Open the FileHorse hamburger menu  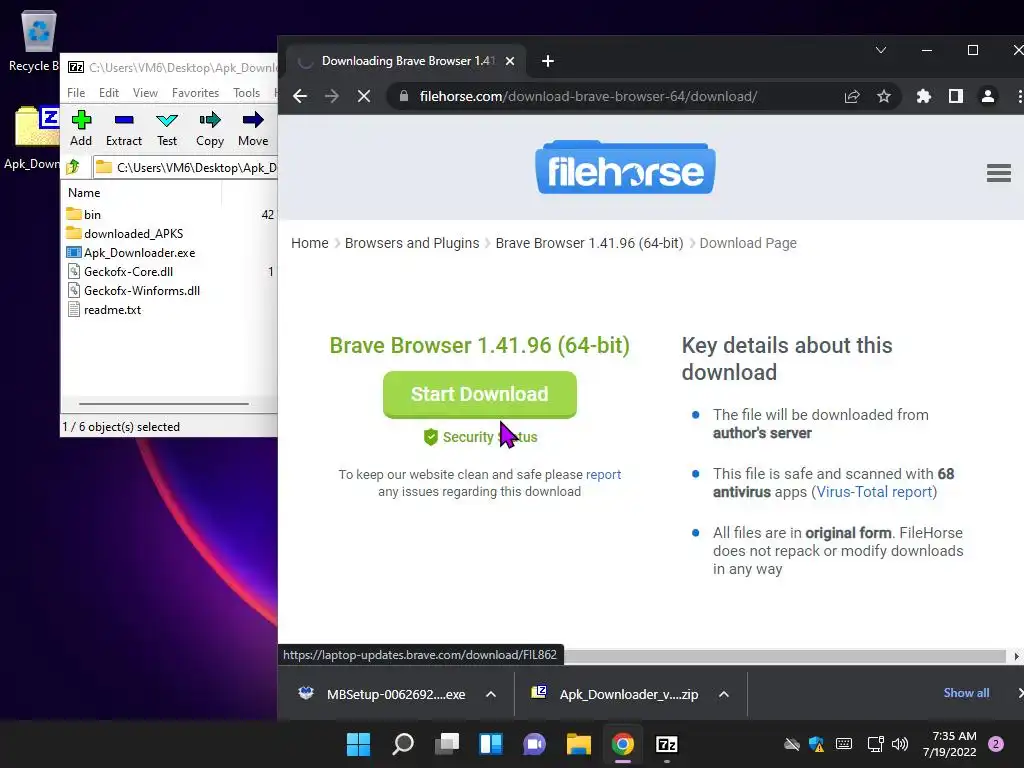pyautogui.click(x=999, y=173)
